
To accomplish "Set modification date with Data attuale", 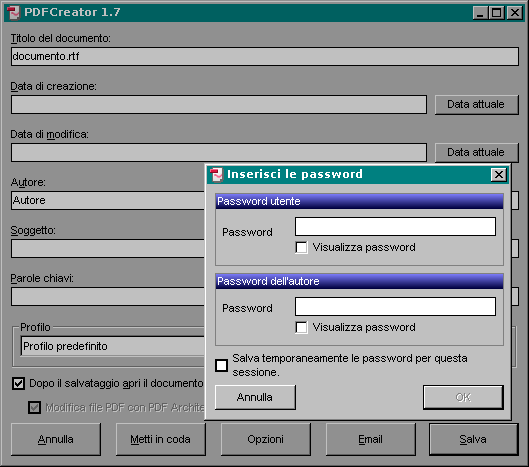I will 476,153.
